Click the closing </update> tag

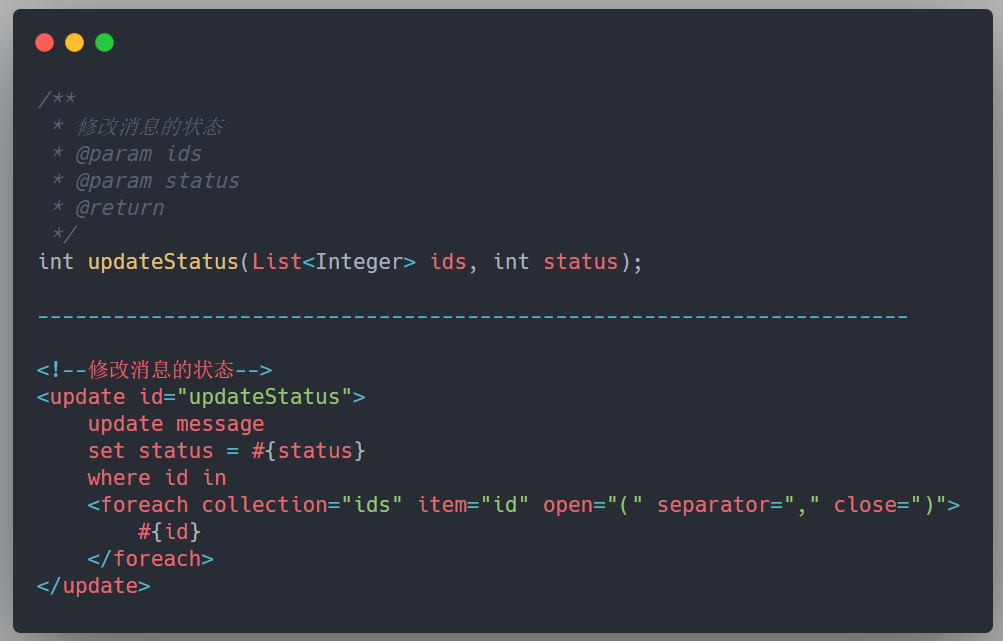click(93, 586)
